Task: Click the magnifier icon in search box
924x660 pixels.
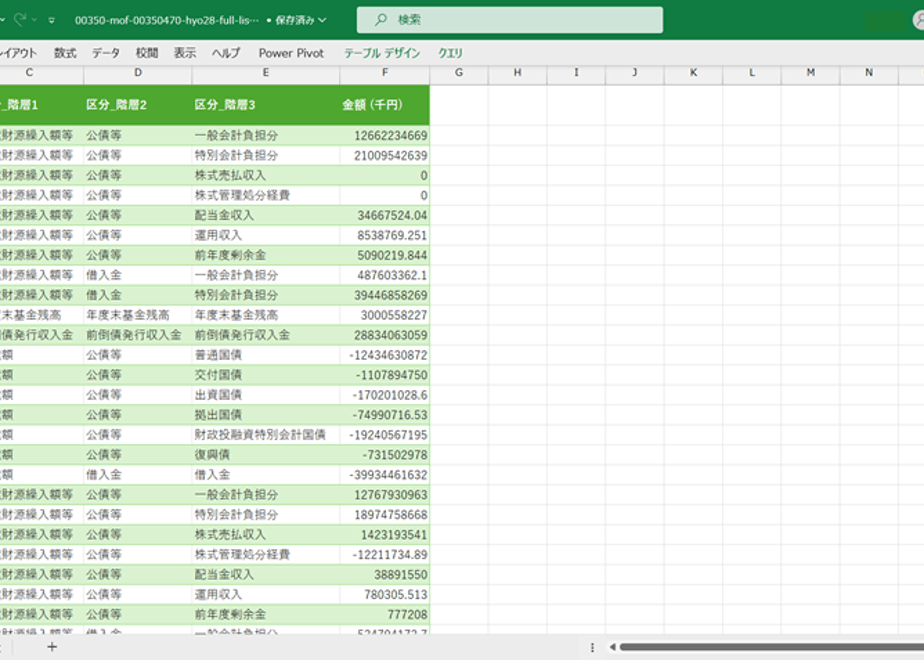Action: (x=381, y=19)
